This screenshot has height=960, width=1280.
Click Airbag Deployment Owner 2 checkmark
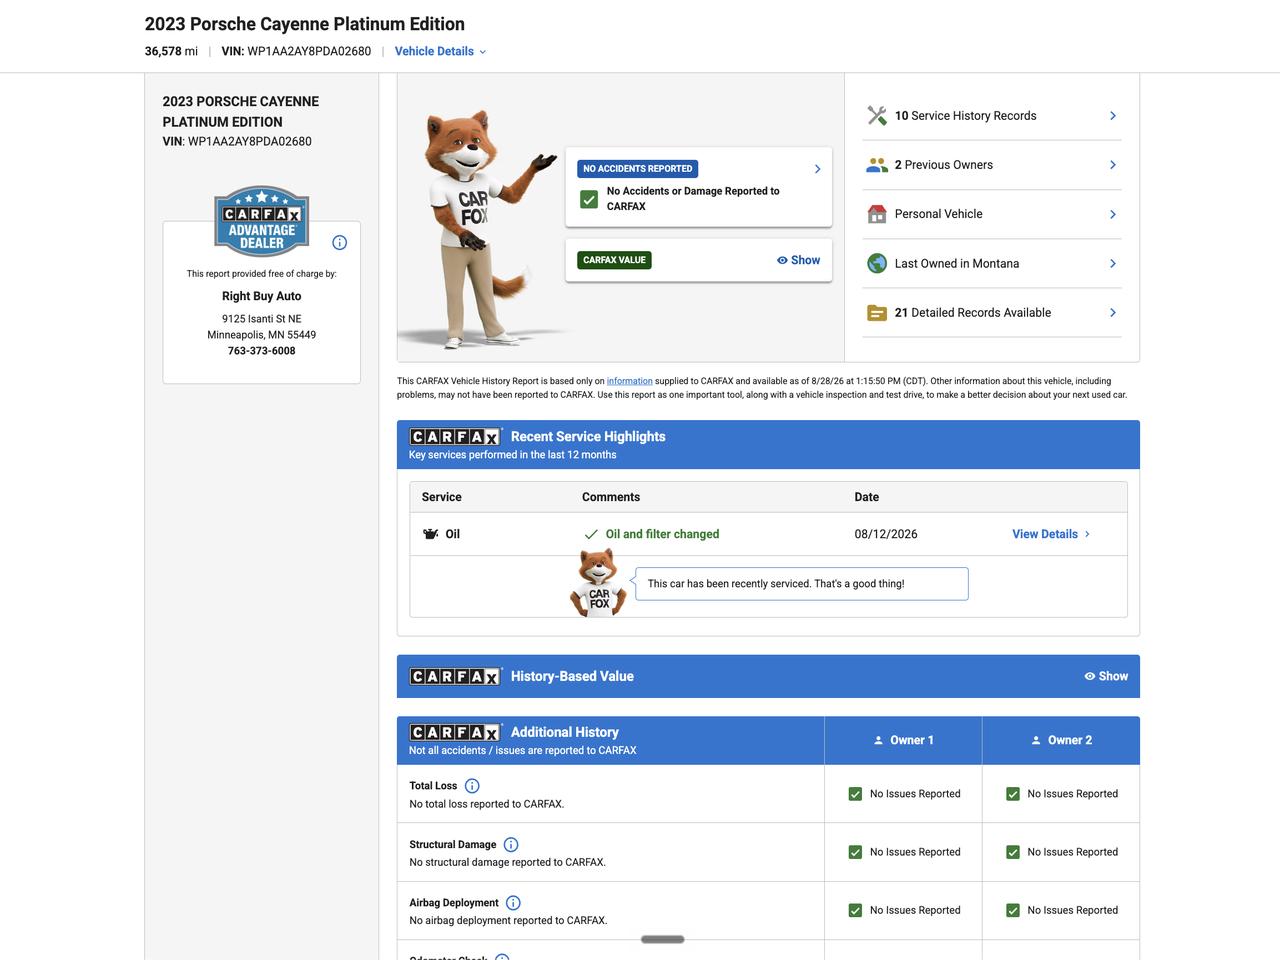pos(1013,910)
